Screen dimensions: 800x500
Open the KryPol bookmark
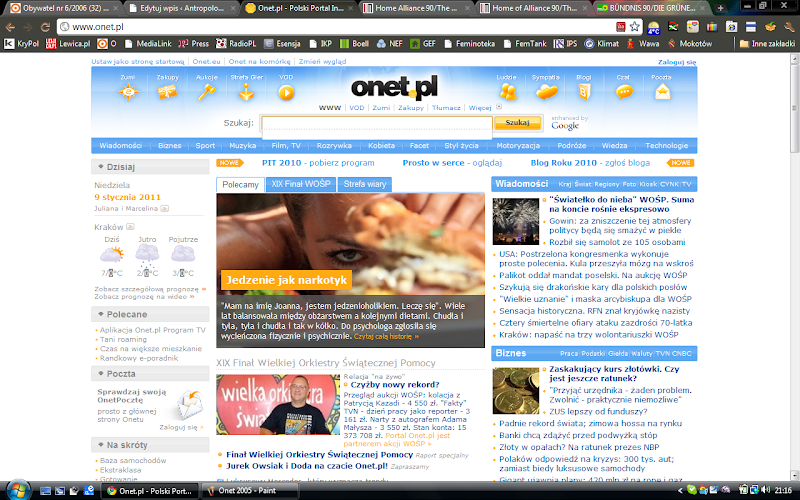click(x=21, y=44)
